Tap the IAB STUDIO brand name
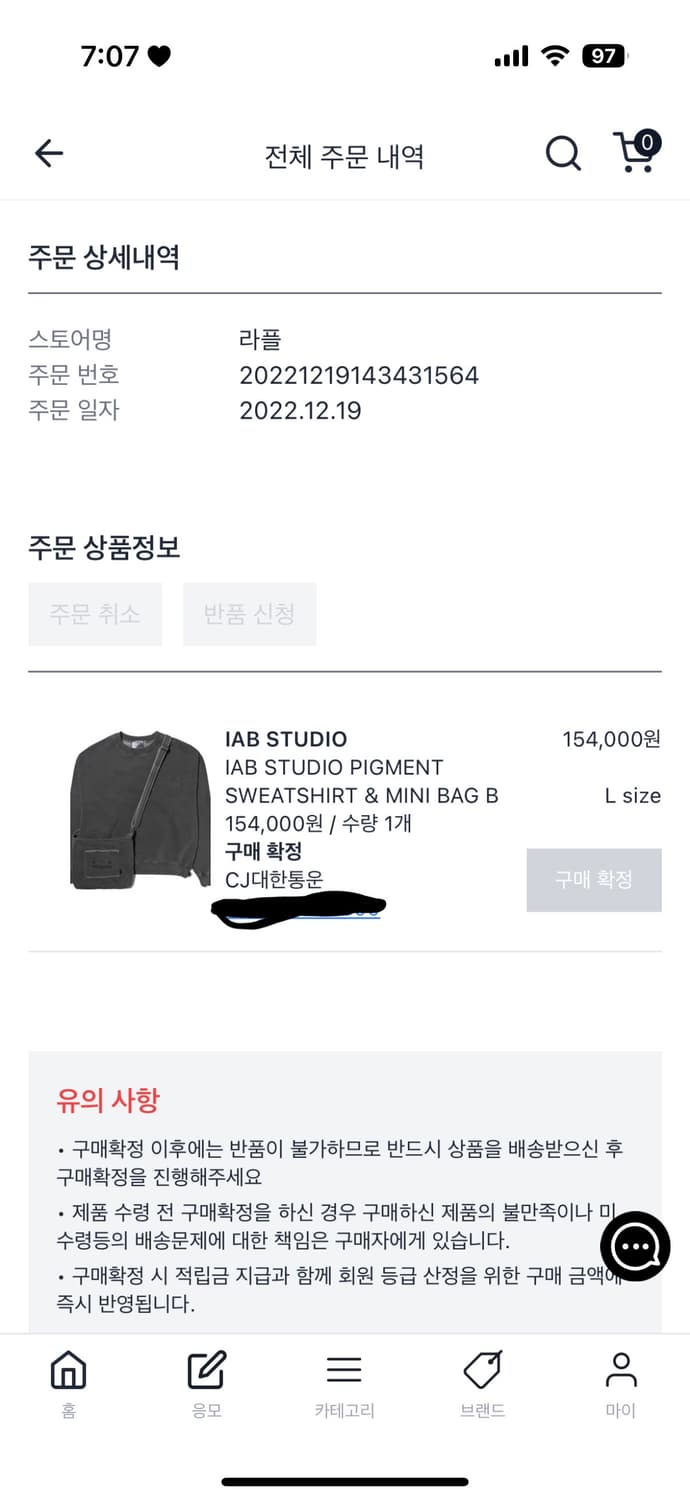The height and width of the screenshot is (1500, 690). click(286, 739)
